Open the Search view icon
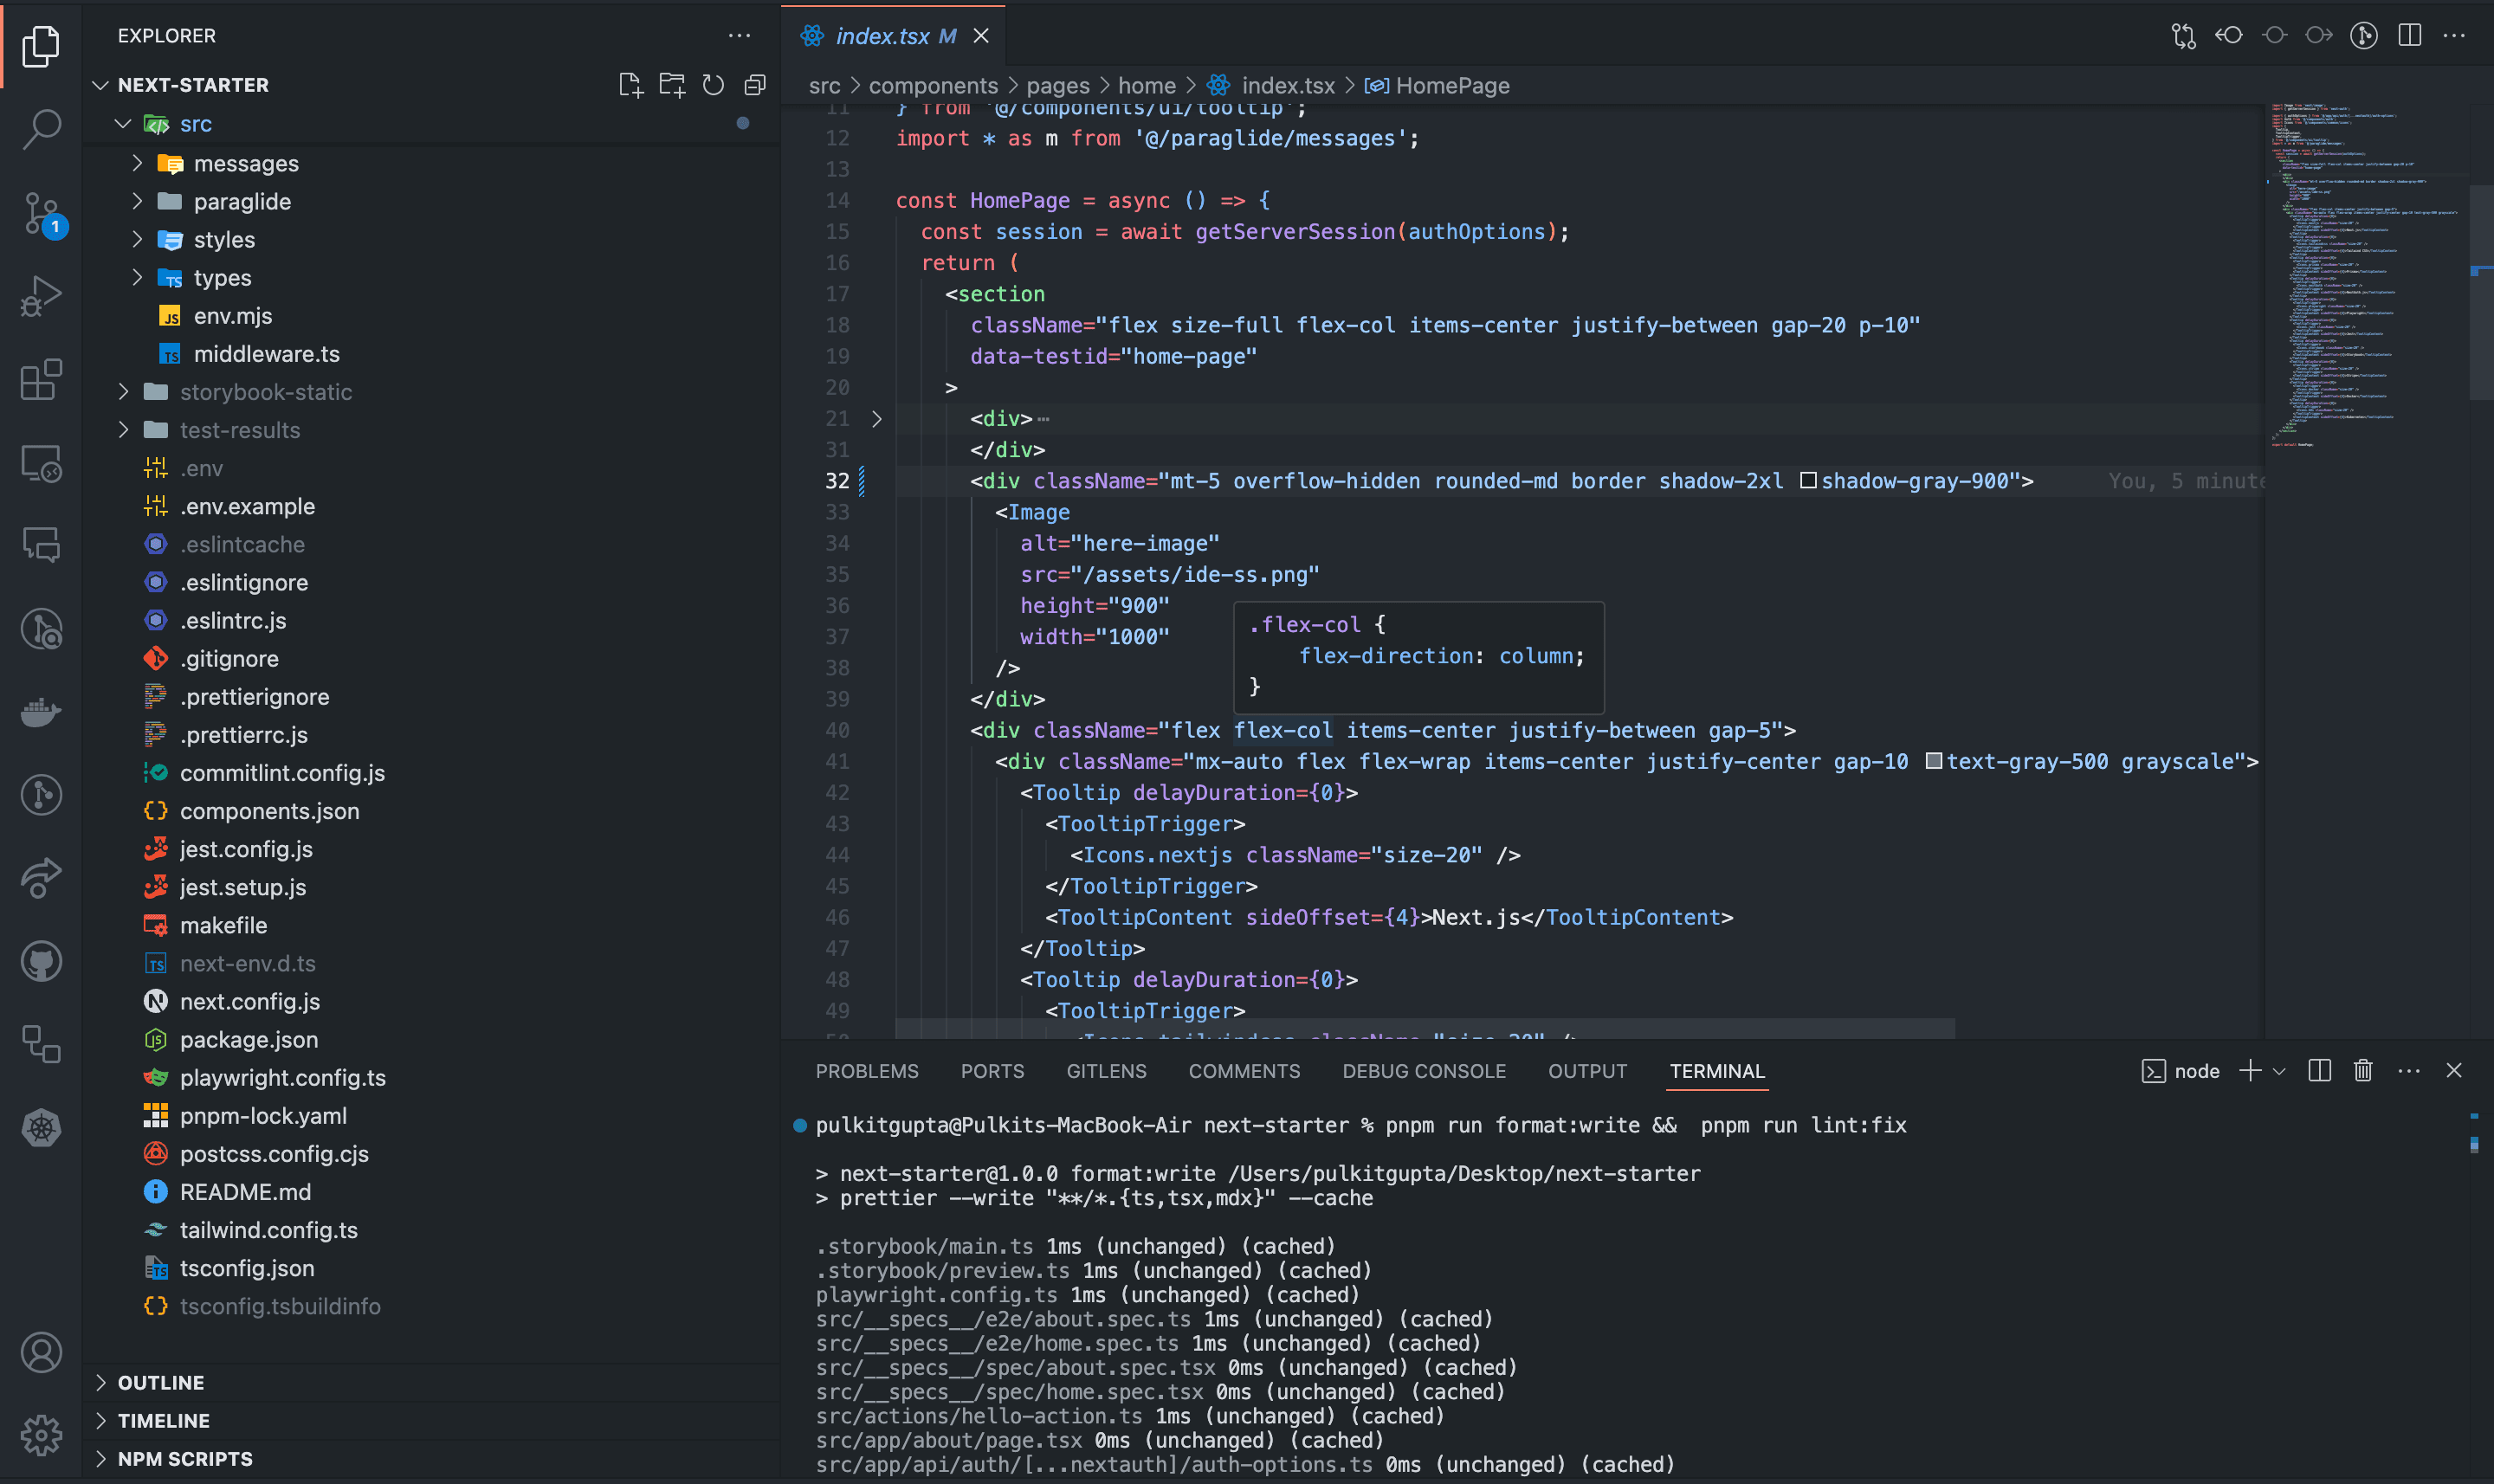This screenshot has width=2494, height=1484. click(41, 129)
